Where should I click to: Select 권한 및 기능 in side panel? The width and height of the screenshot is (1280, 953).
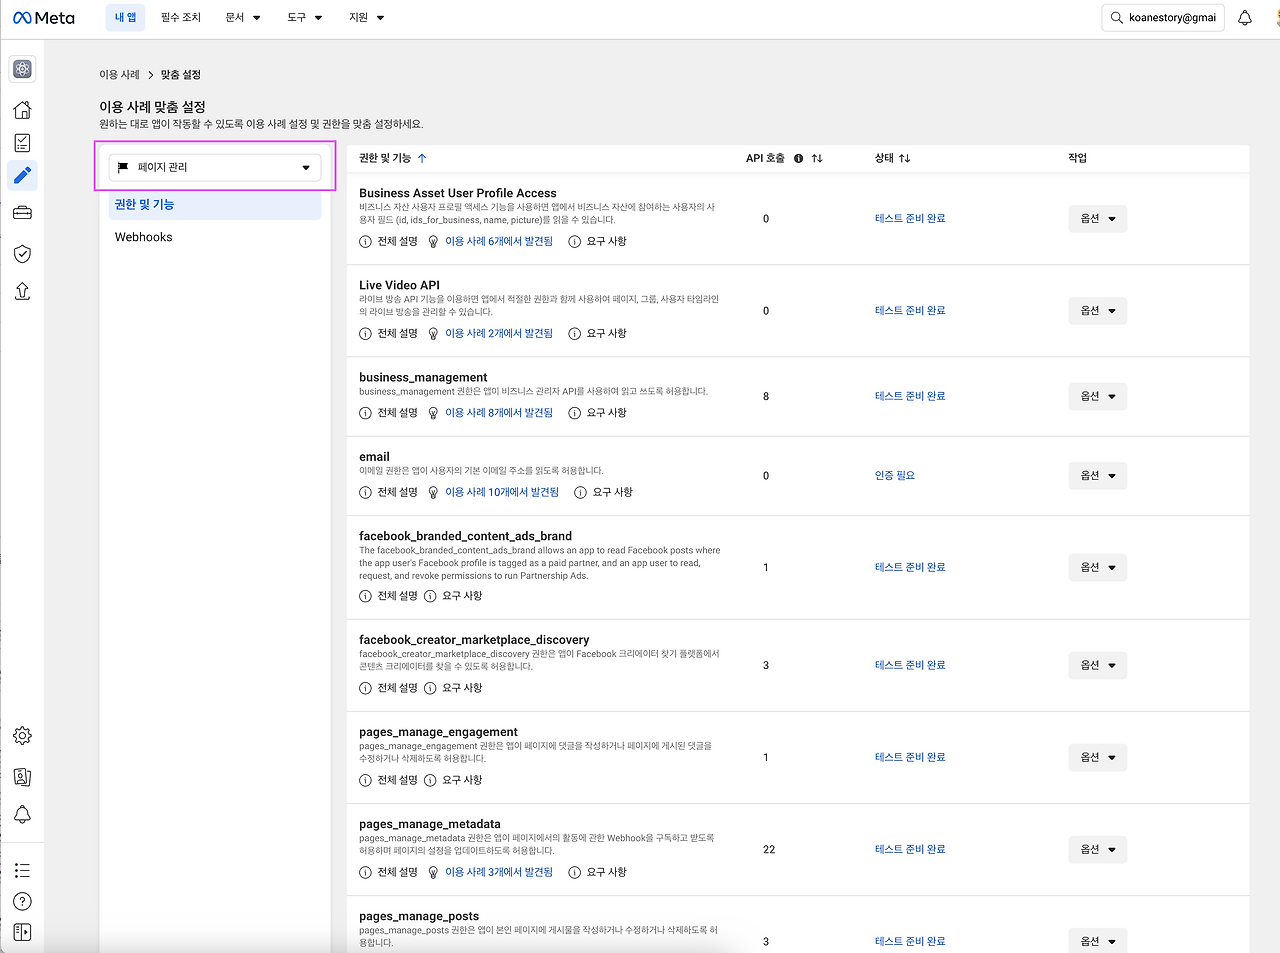(x=215, y=204)
